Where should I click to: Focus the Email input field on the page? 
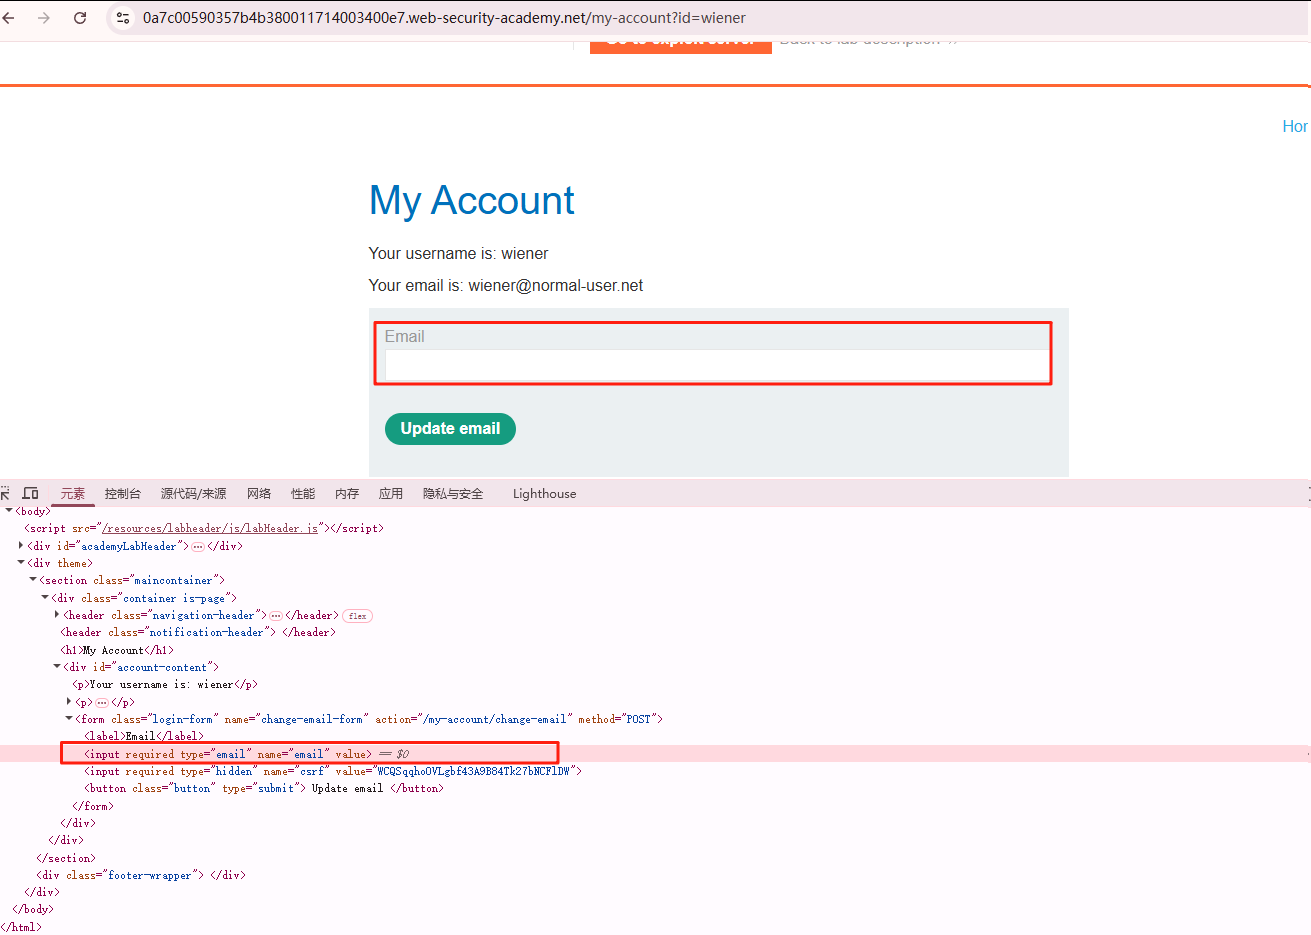tap(717, 366)
